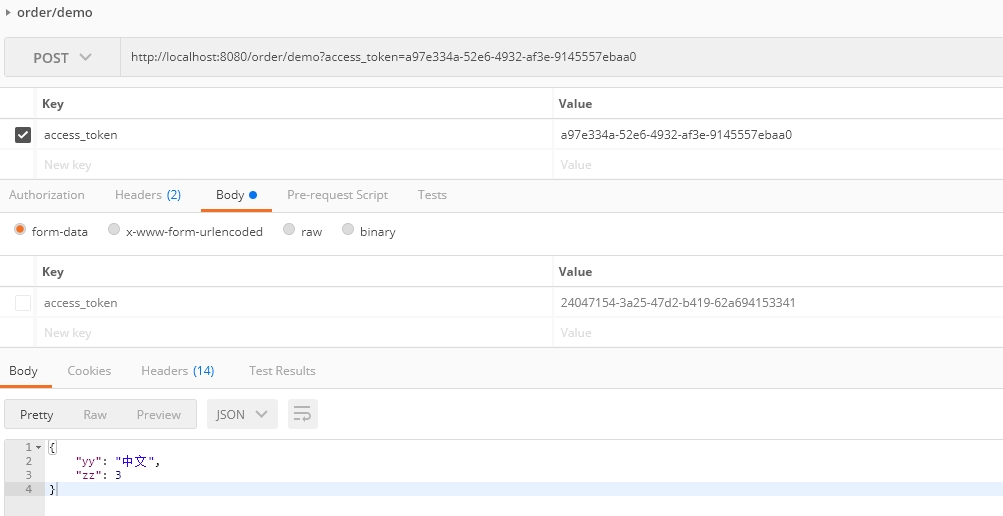Click the access_token key in query params
1003x516 pixels.
pyautogui.click(x=81, y=135)
